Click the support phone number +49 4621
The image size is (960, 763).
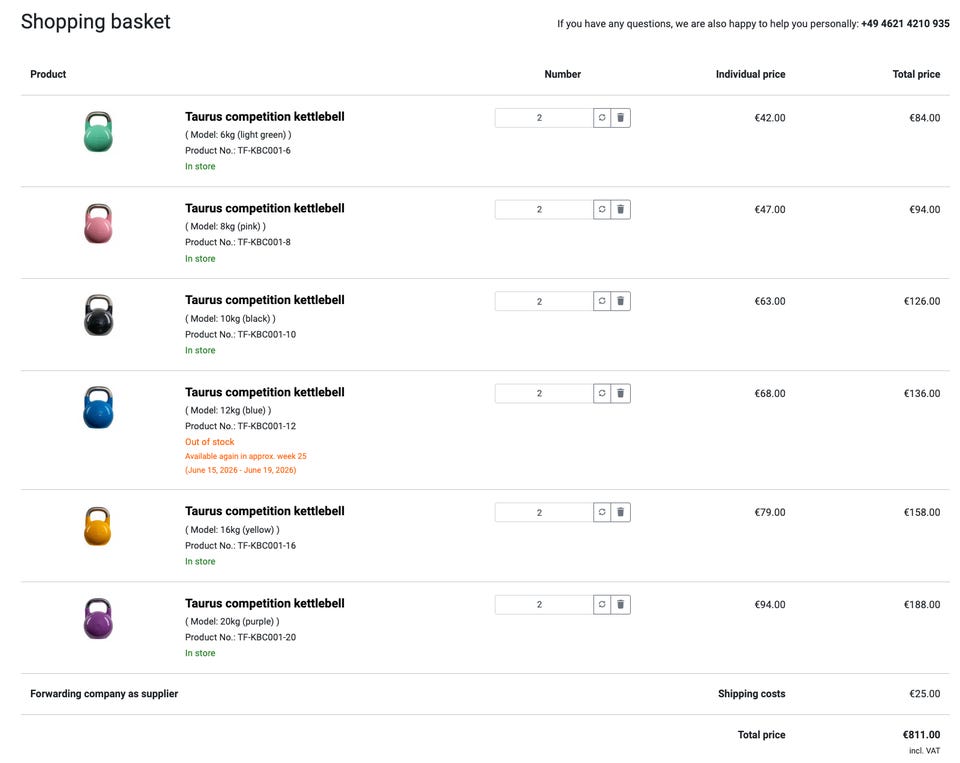904,24
